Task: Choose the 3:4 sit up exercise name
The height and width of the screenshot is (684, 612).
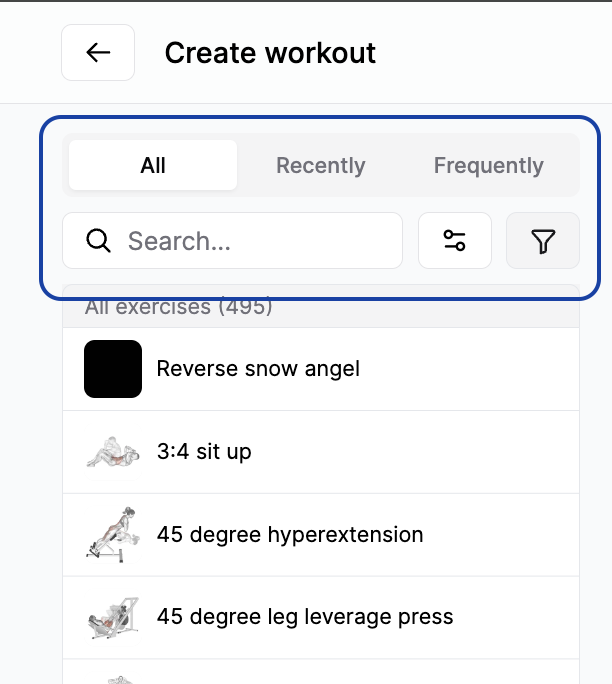Action: 204,452
